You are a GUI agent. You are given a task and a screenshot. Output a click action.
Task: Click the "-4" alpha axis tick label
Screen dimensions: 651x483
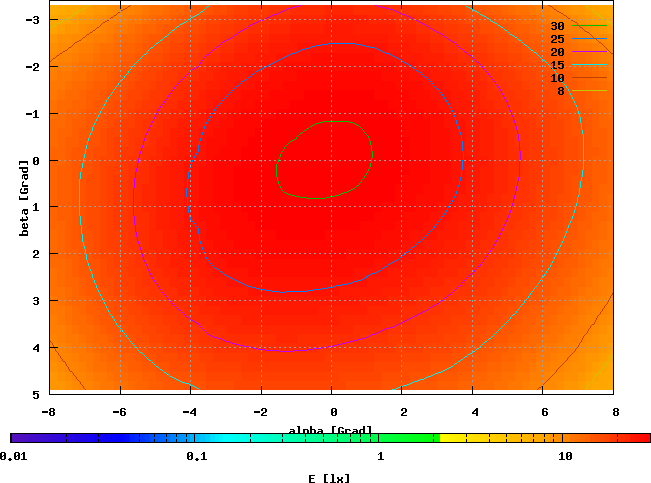pos(189,412)
